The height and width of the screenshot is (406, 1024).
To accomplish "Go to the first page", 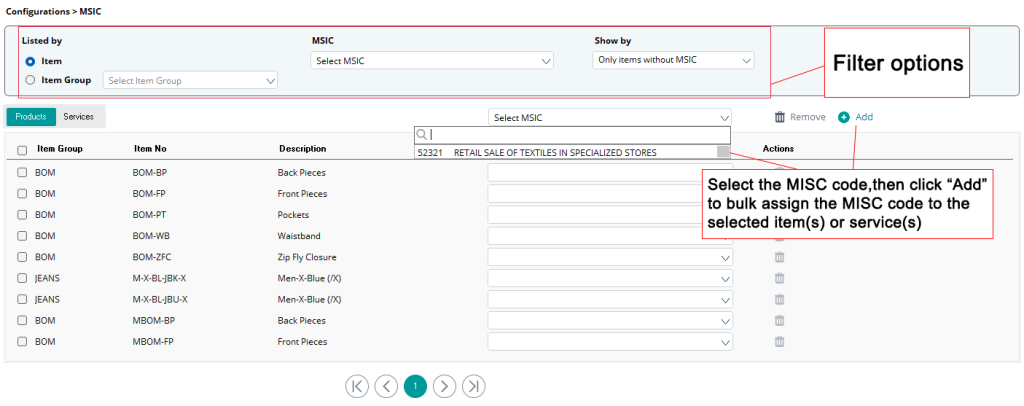I will click(357, 386).
